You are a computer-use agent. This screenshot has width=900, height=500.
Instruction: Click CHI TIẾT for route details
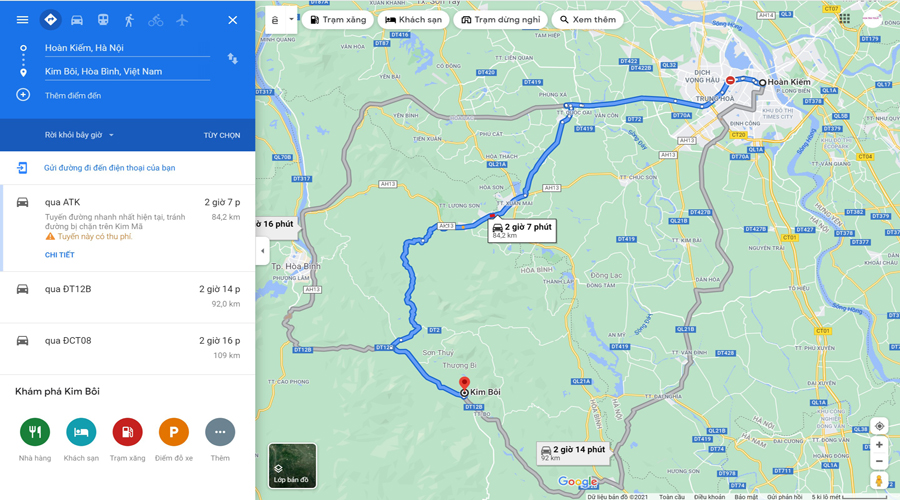pos(60,255)
